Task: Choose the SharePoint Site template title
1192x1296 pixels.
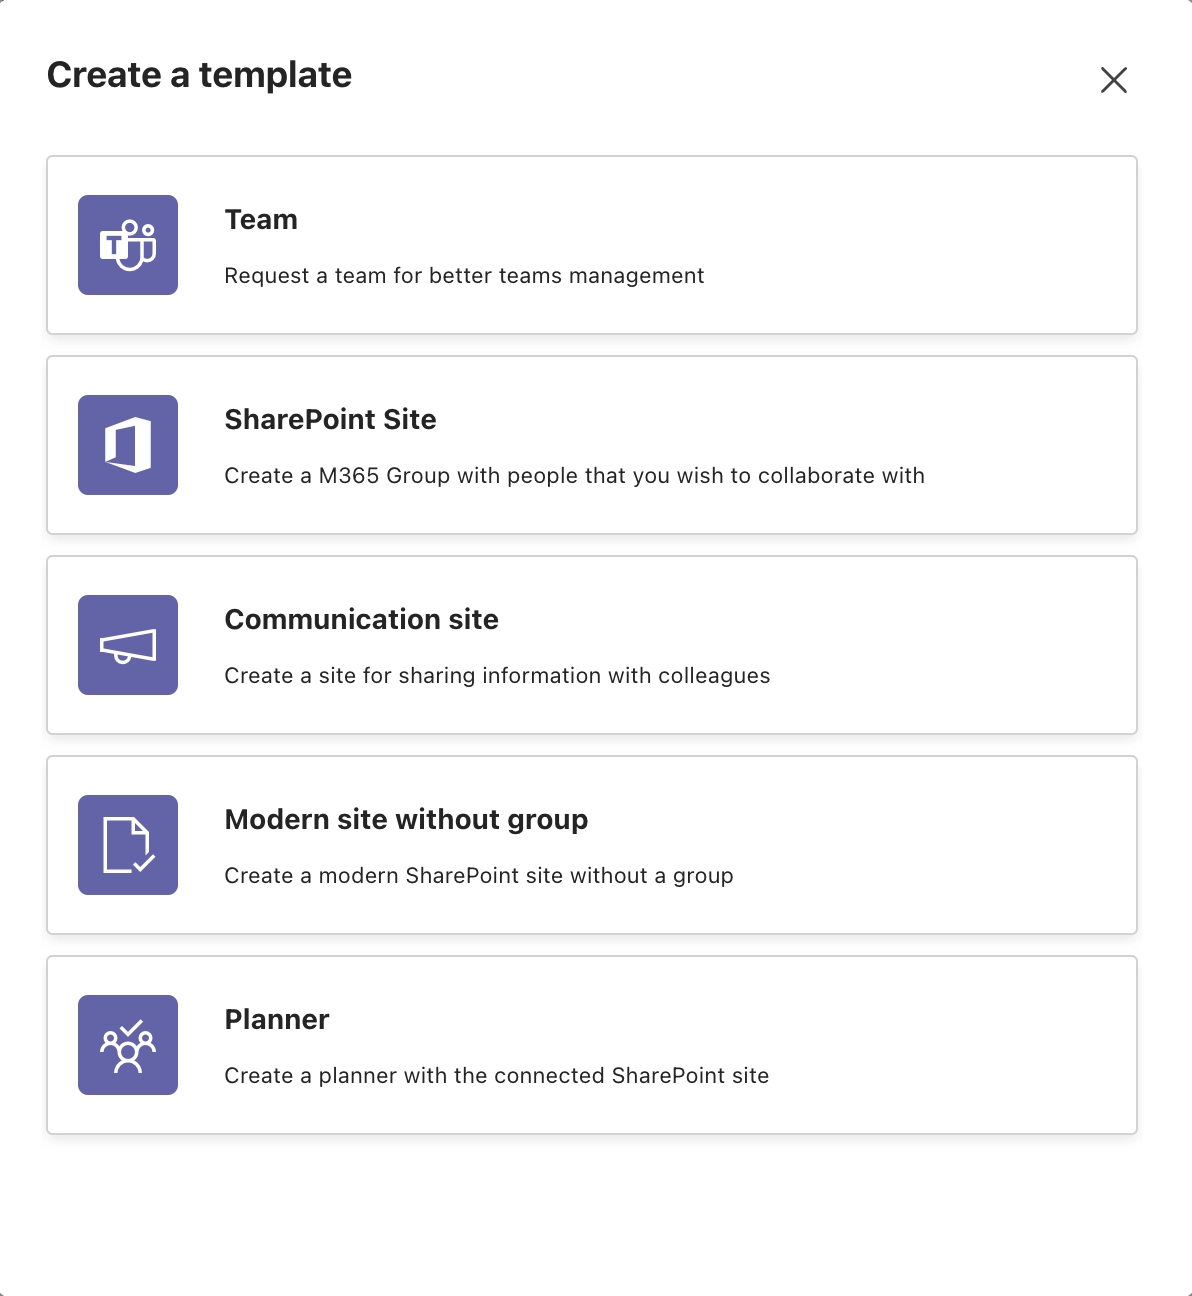Action: (x=330, y=420)
